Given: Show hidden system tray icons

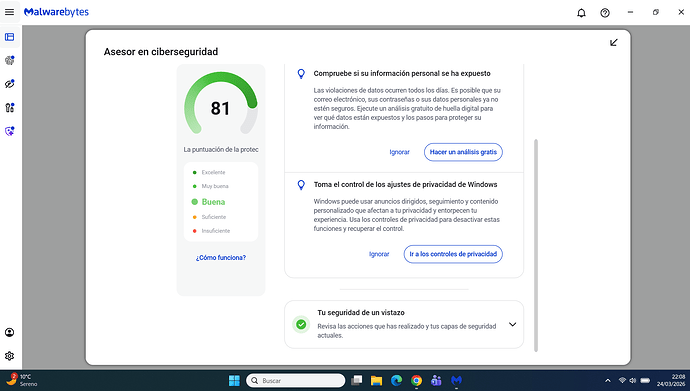Looking at the screenshot, I should tap(608, 380).
